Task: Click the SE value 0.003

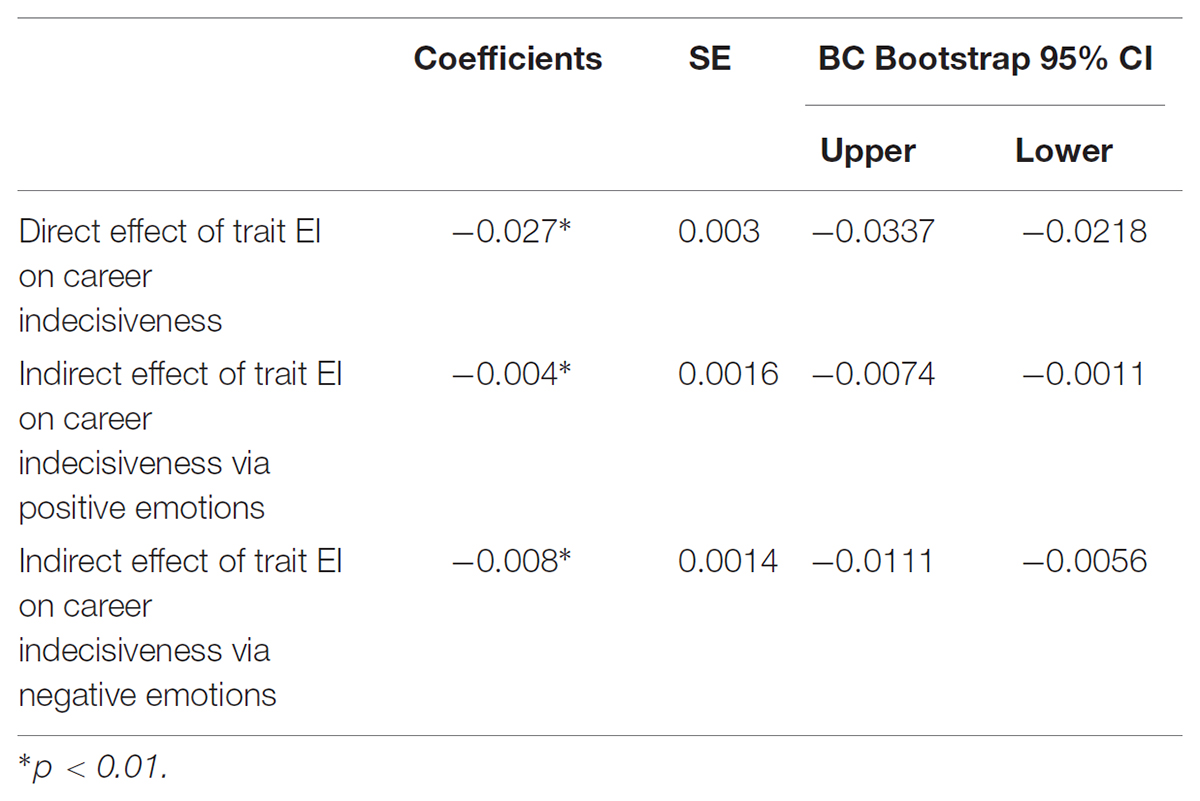Action: 719,232
